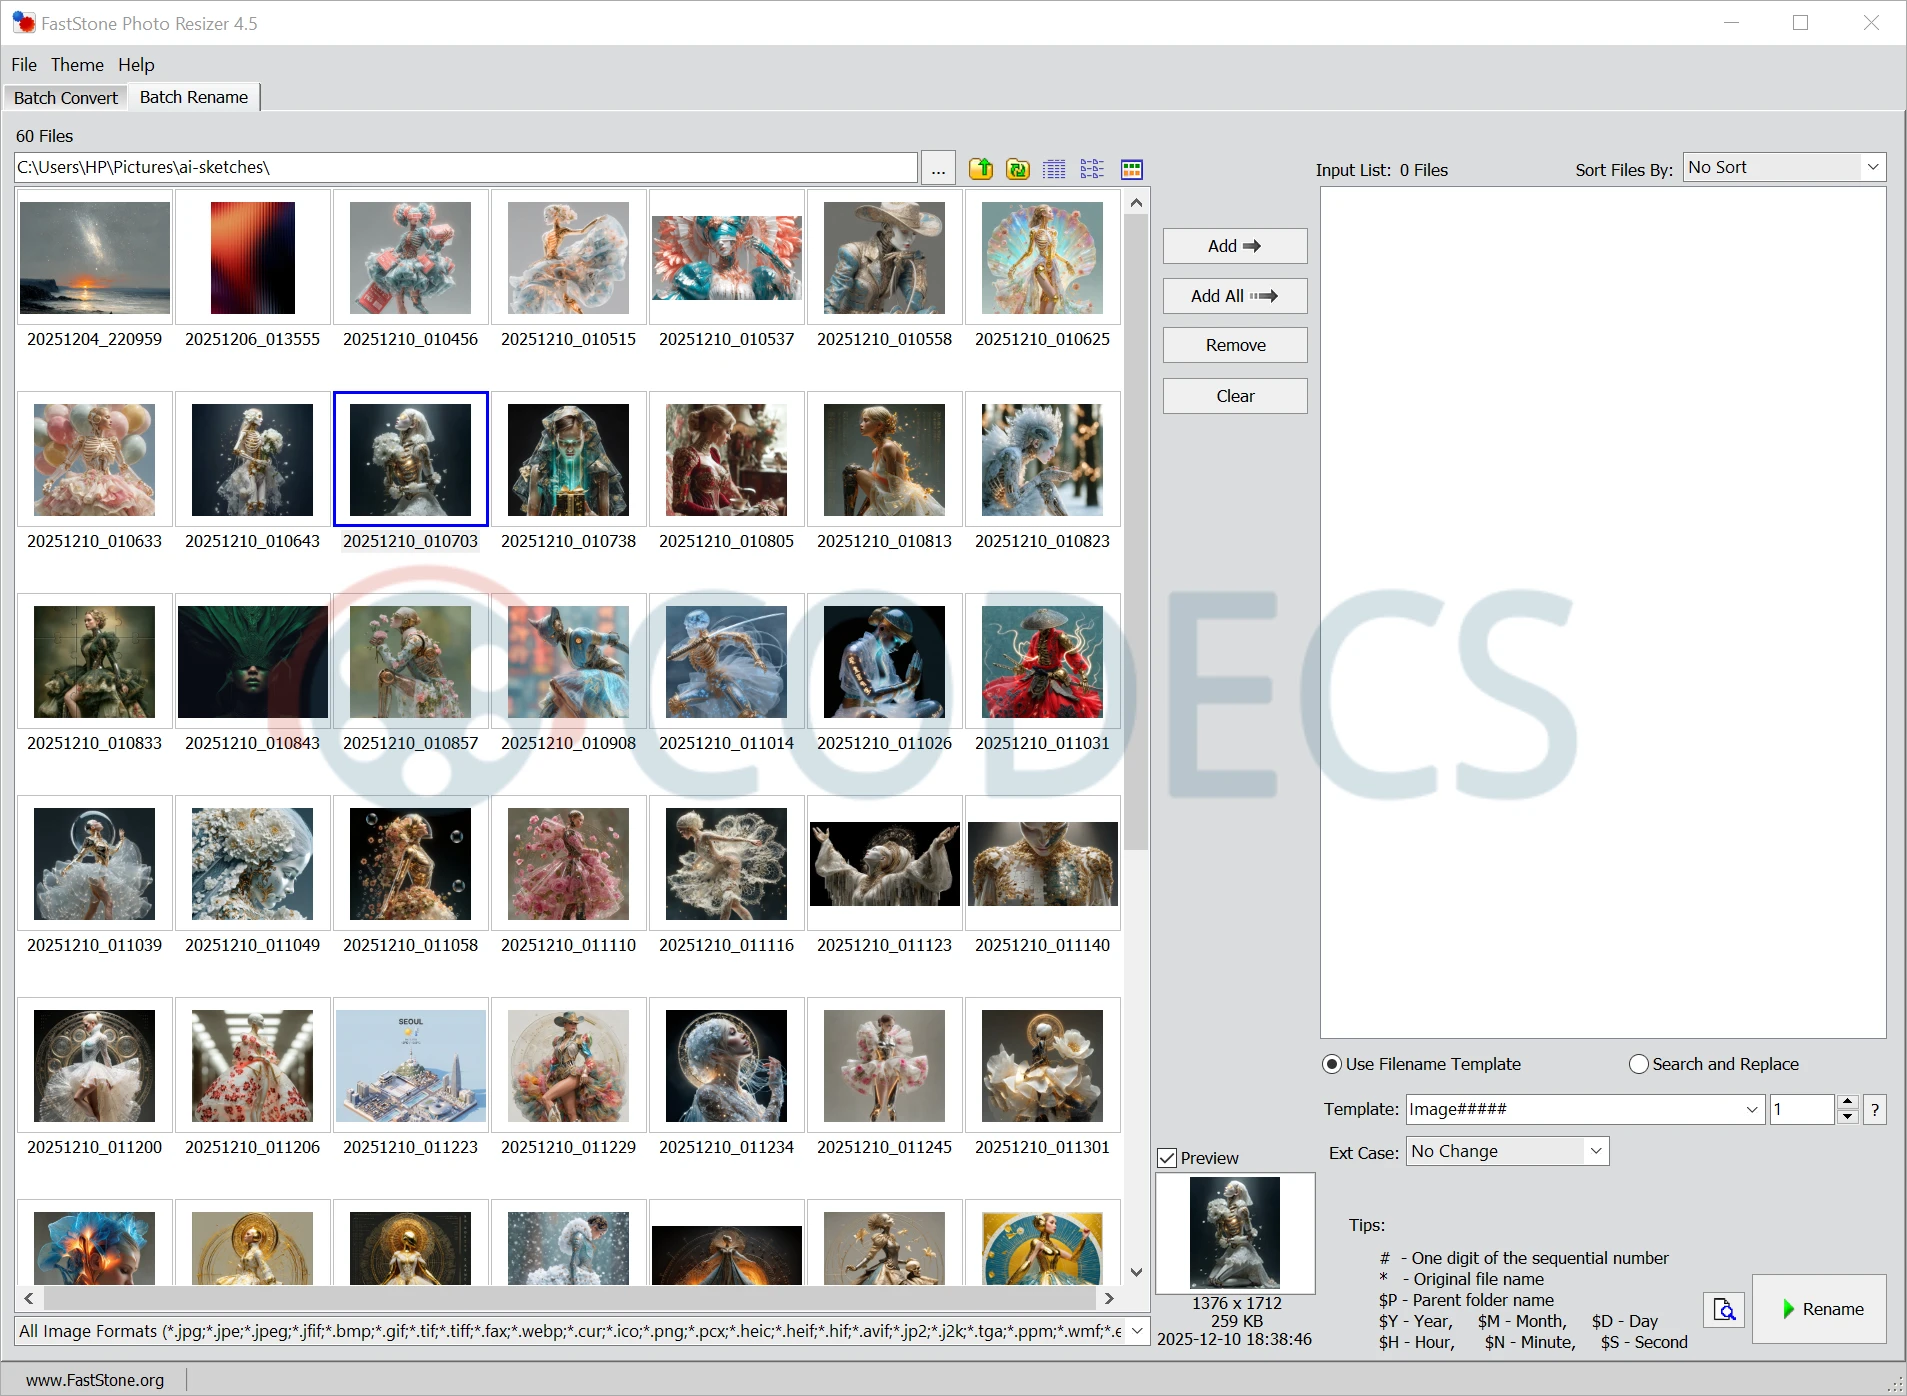Open the Theme menu
1907x1396 pixels.
[77, 64]
